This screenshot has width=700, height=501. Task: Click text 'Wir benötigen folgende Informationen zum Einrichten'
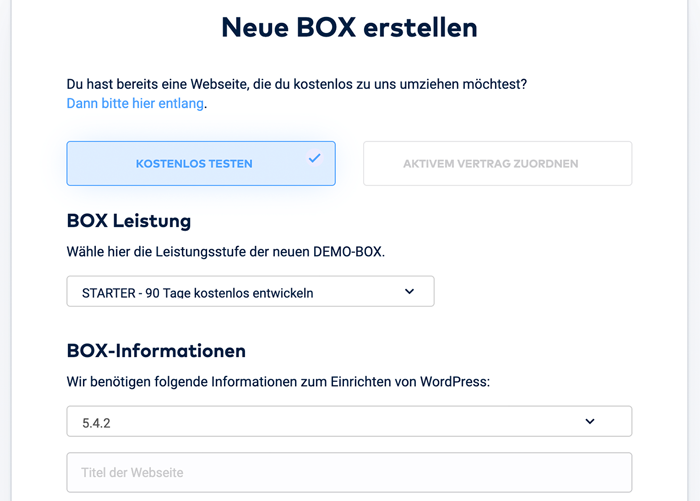pyautogui.click(x=228, y=382)
